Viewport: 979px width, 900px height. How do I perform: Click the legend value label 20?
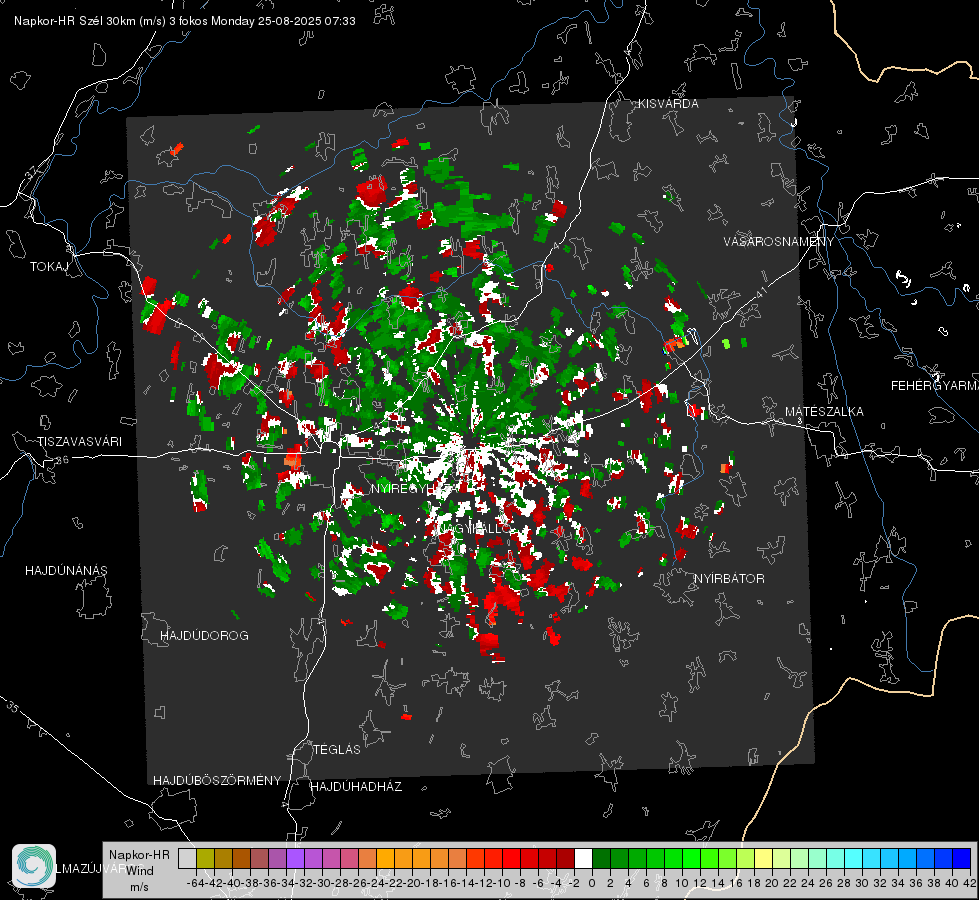[772, 883]
